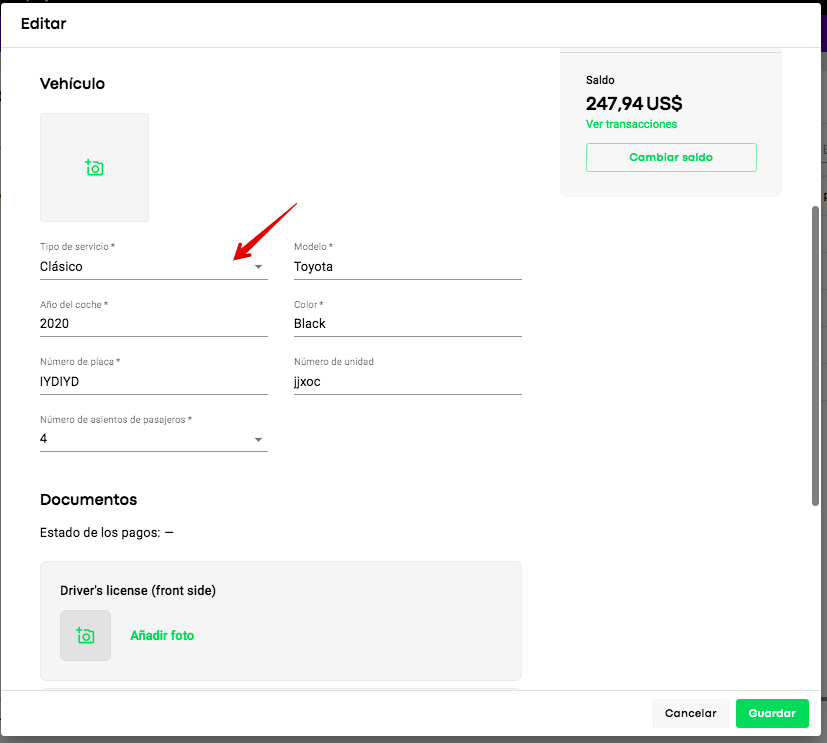Image resolution: width=827 pixels, height=743 pixels.
Task: Click the driver's license camera icon
Action: (85, 635)
